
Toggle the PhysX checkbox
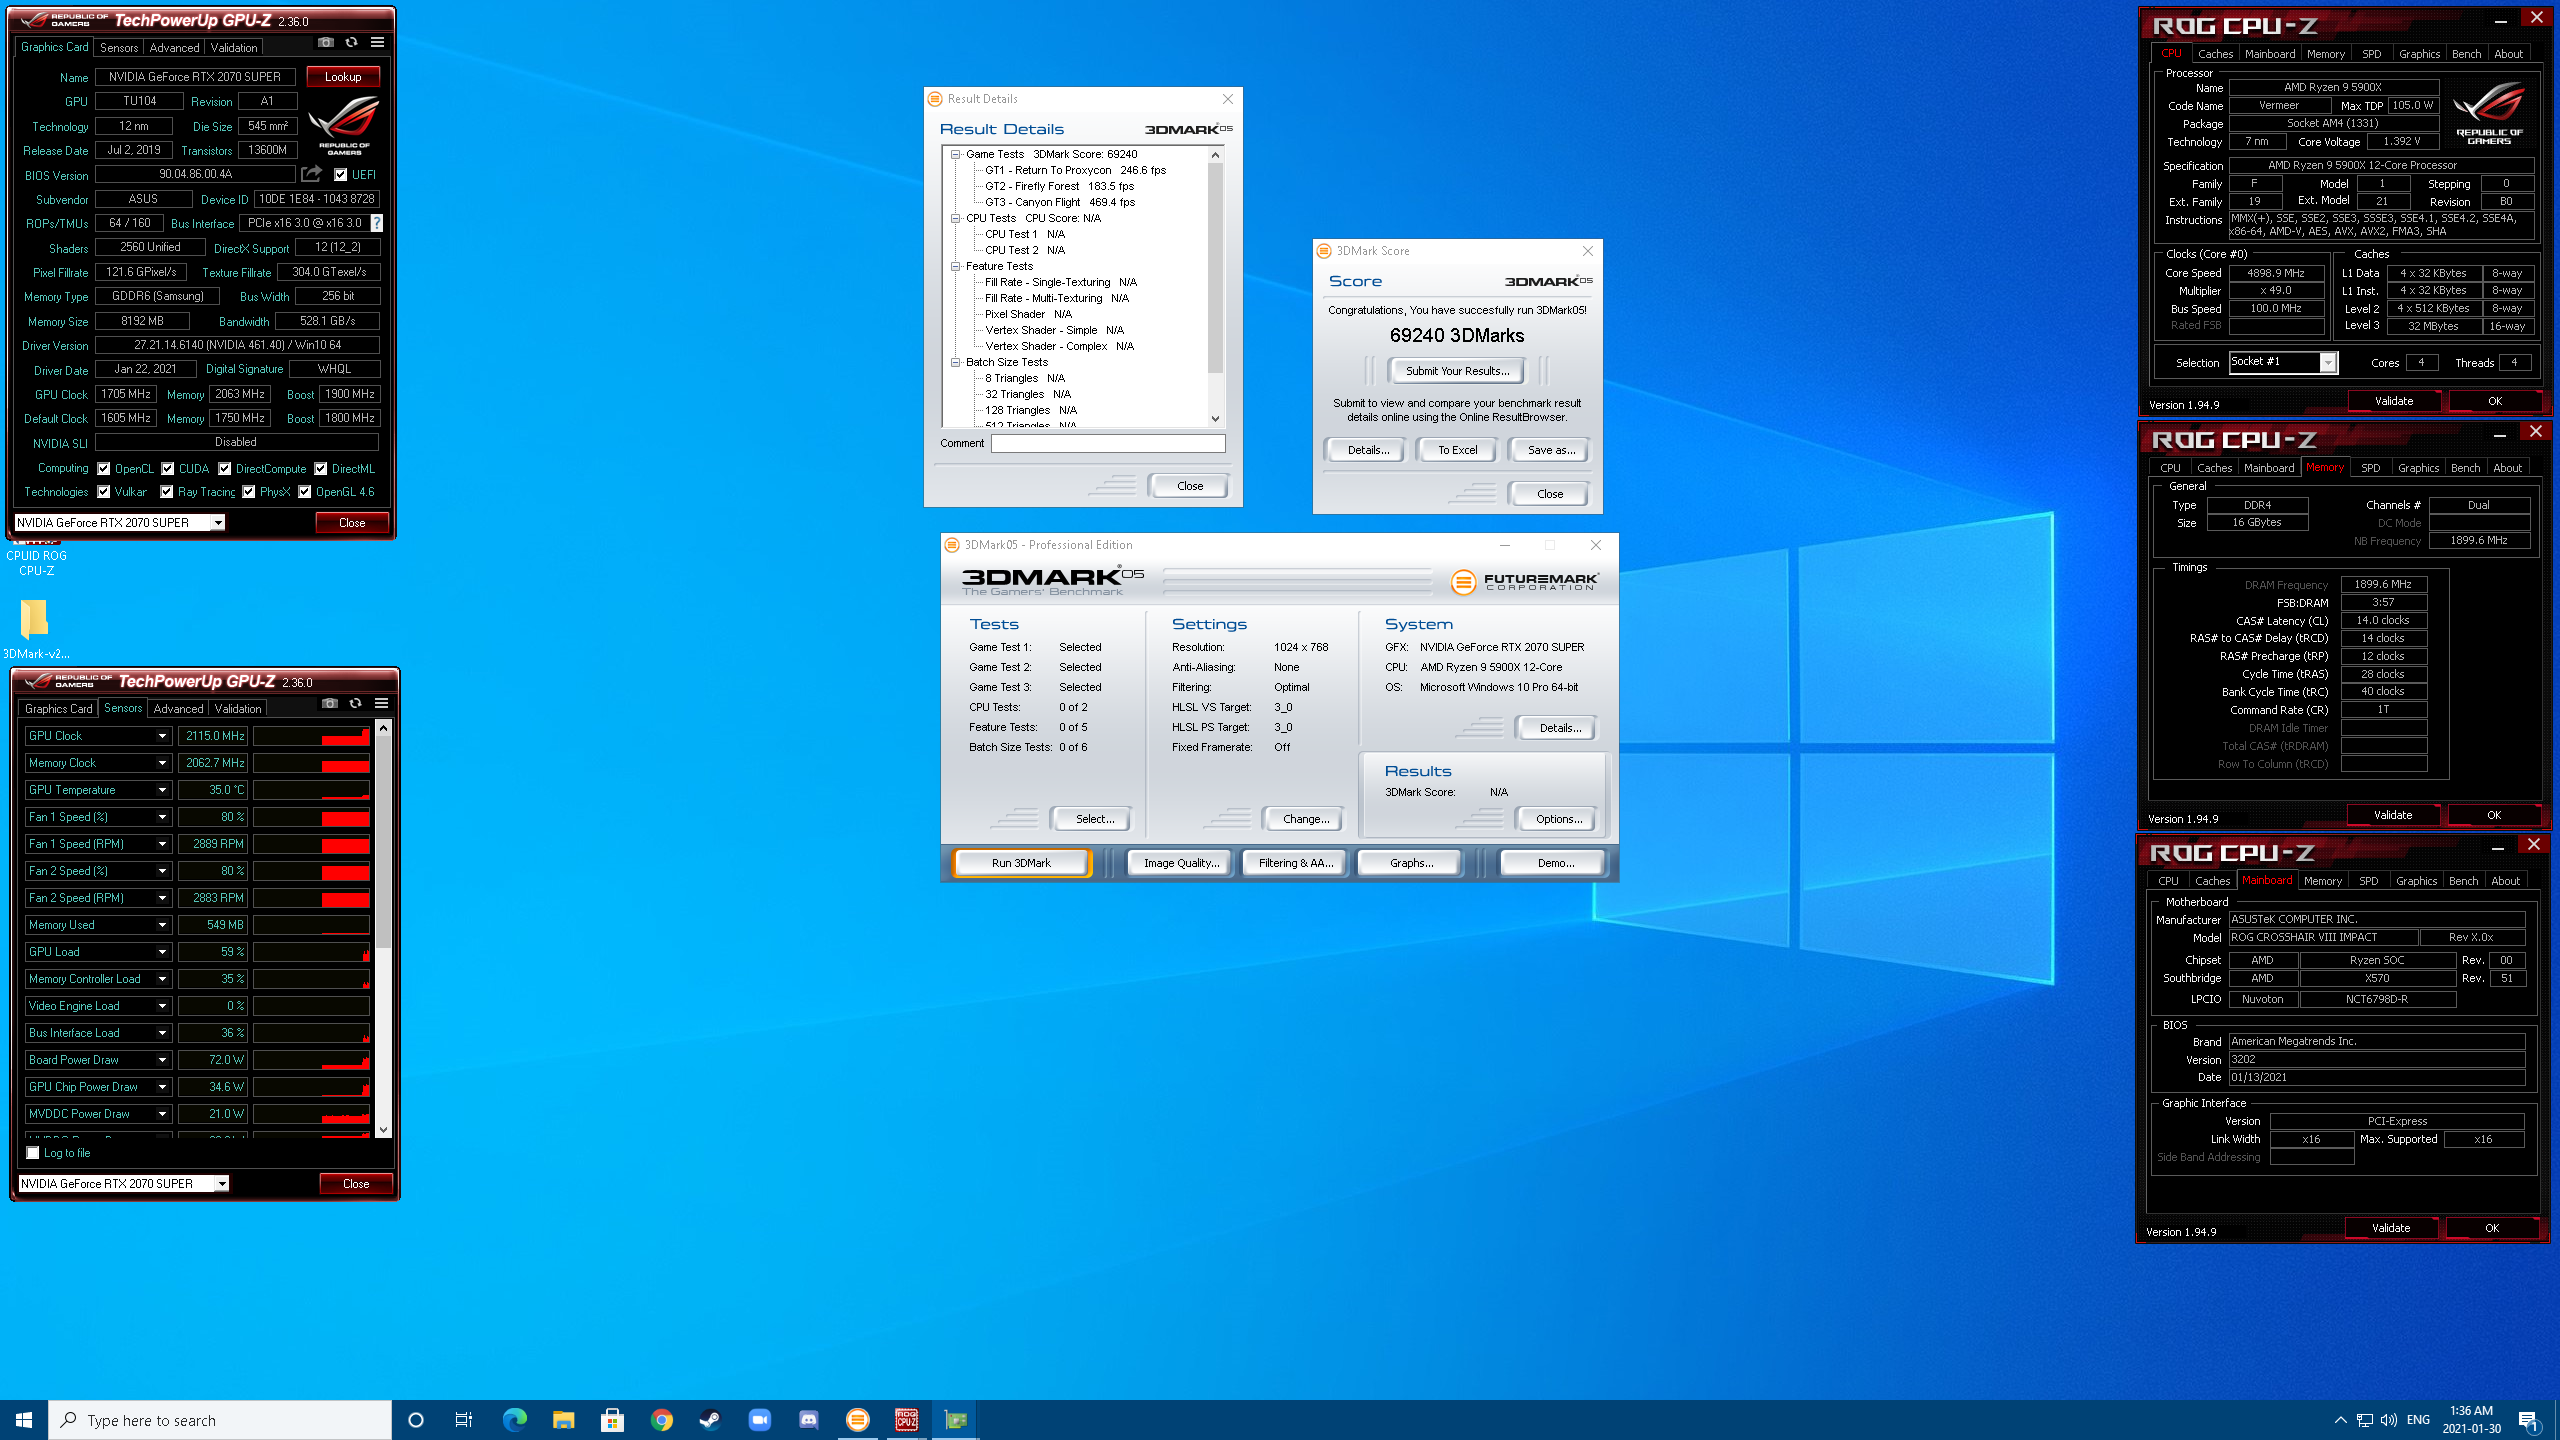pyautogui.click(x=249, y=492)
